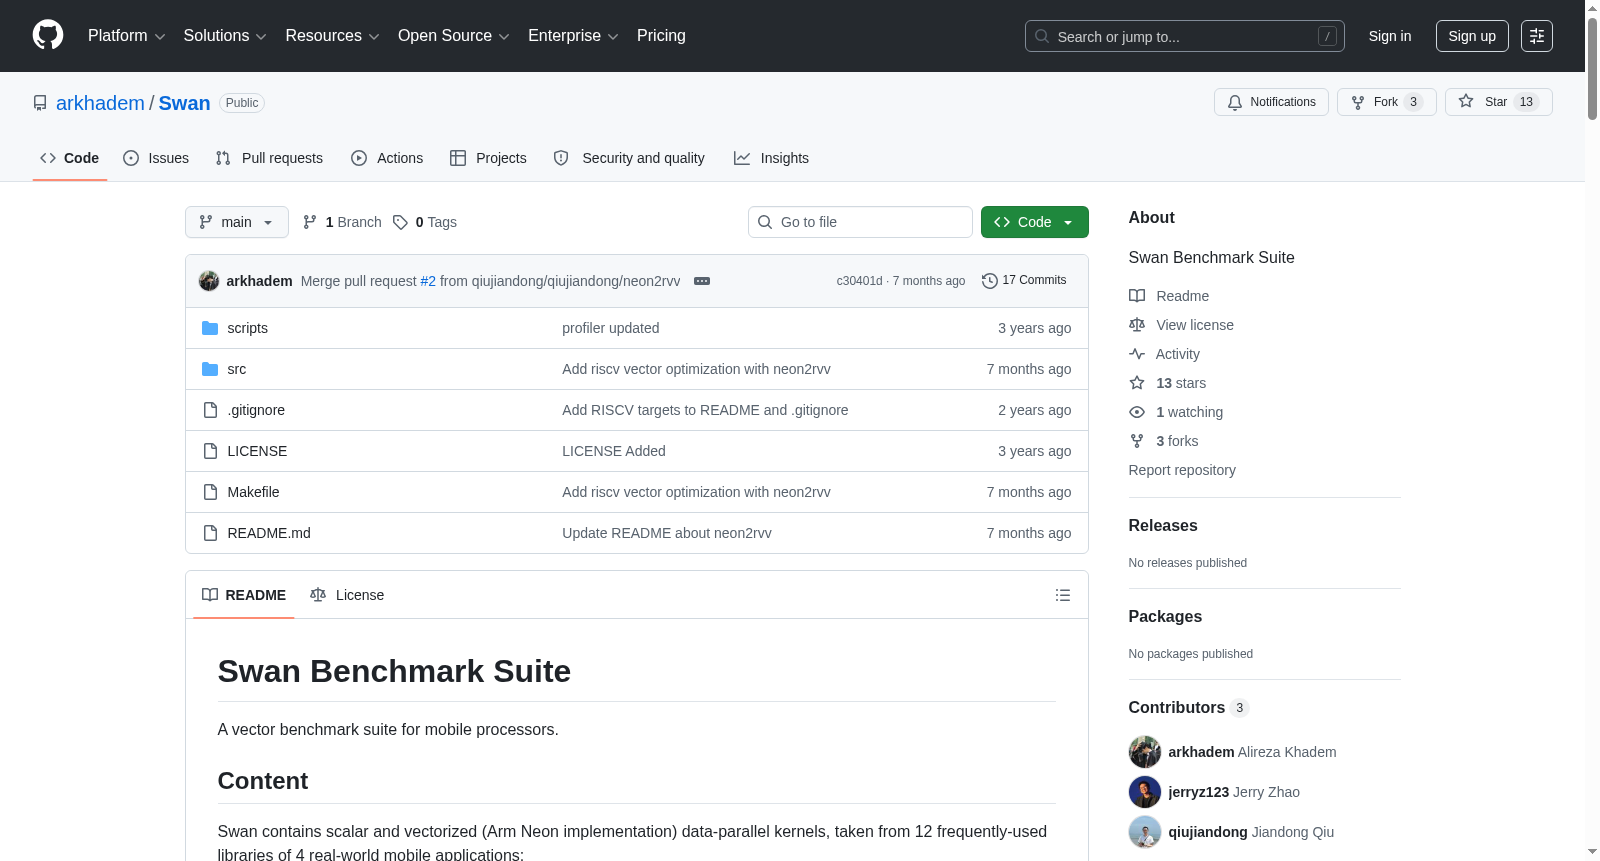
Task: Click the eye icon beside 1 watching
Action: click(x=1137, y=412)
